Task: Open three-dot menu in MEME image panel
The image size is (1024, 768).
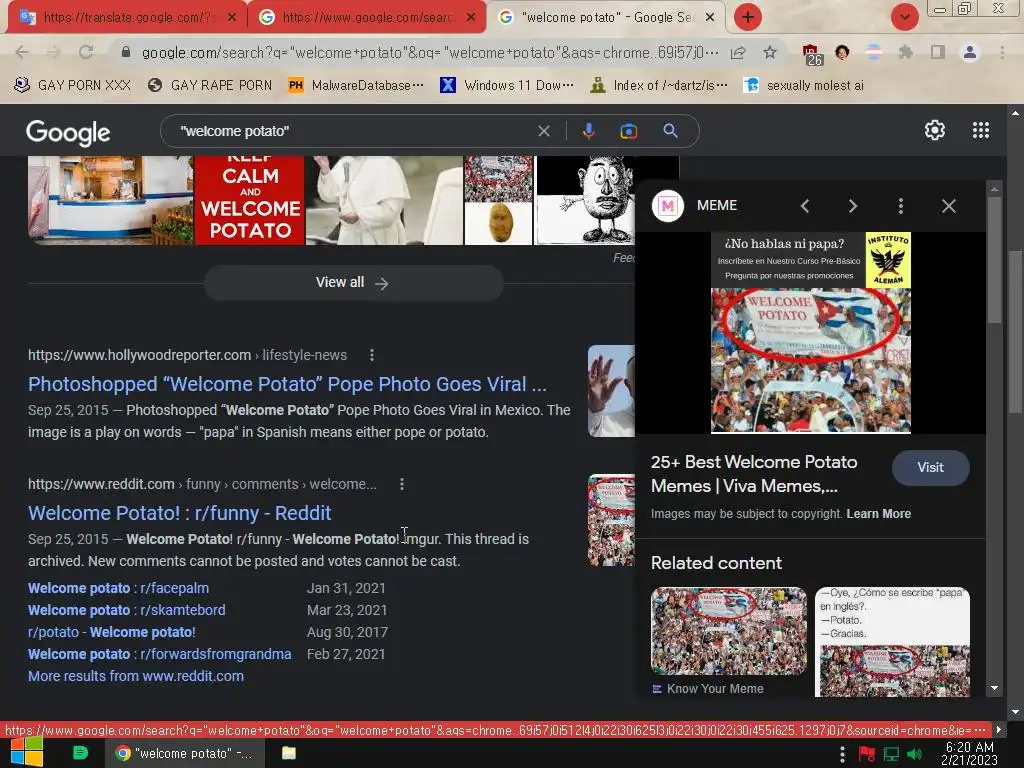Action: click(x=901, y=206)
